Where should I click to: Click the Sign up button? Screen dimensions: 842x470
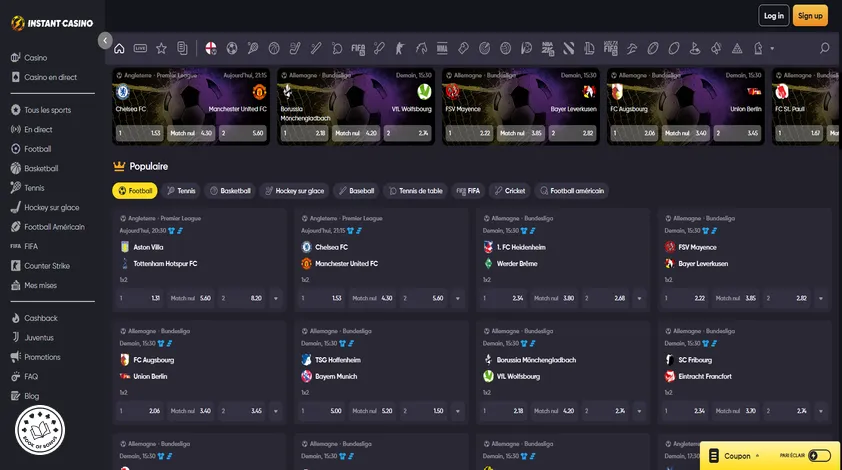[810, 16]
